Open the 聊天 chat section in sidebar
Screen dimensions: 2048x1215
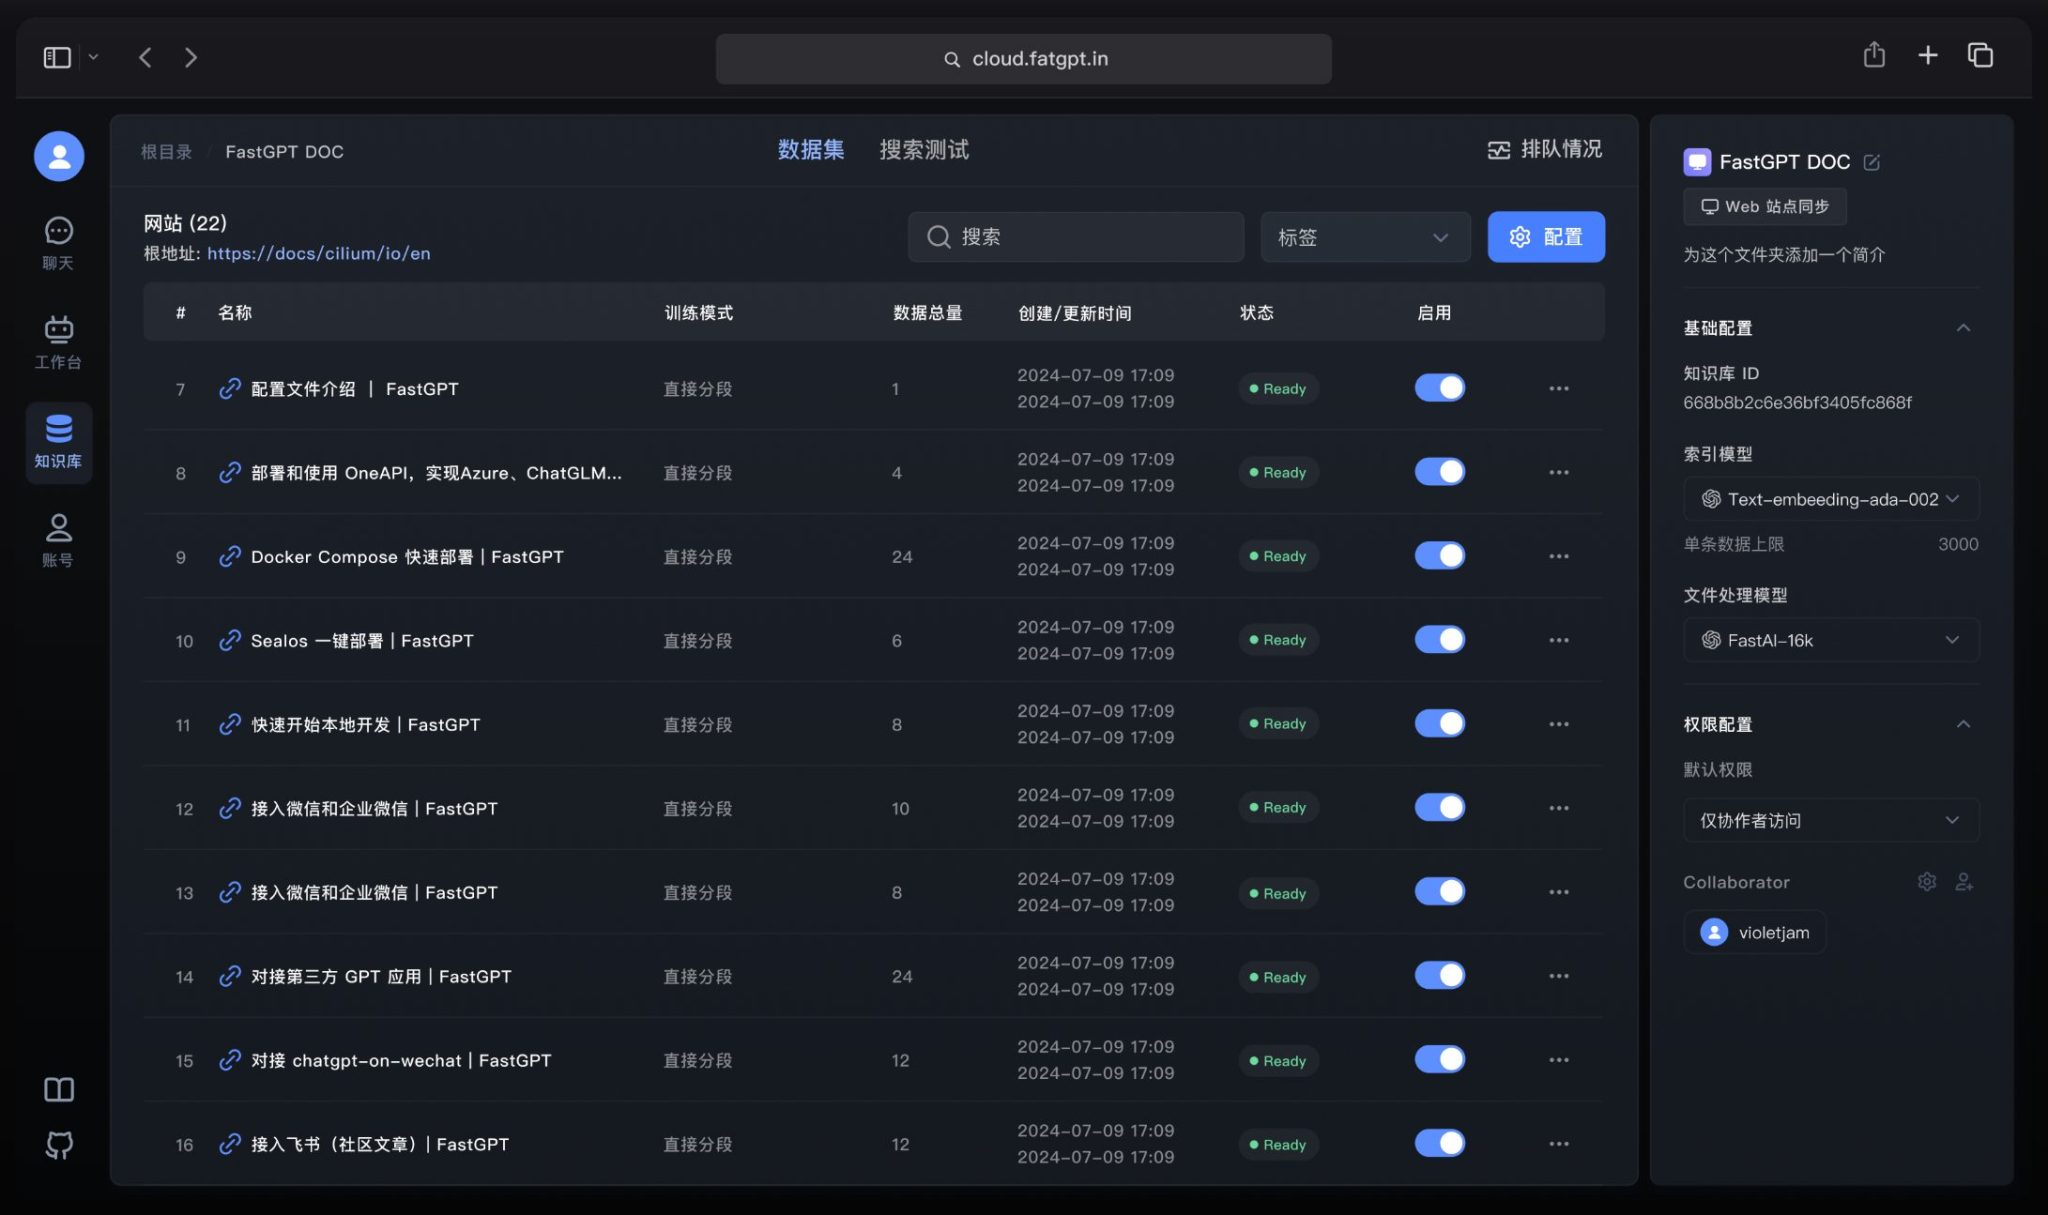coord(58,238)
